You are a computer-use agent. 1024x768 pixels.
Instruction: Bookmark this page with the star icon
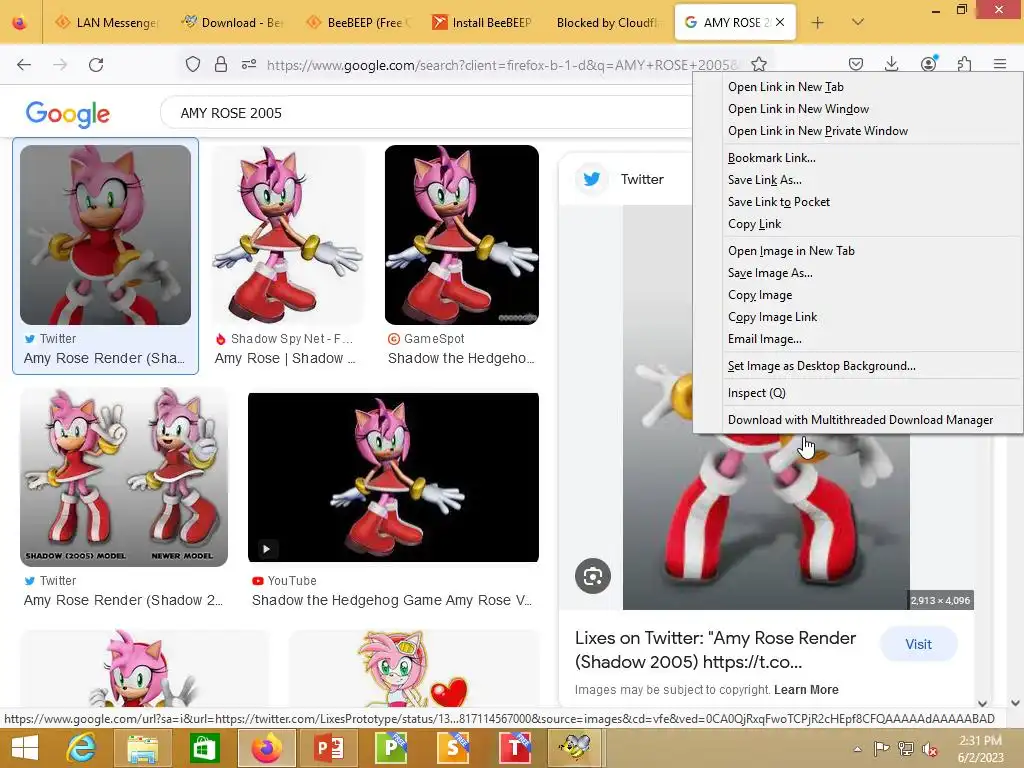758,64
